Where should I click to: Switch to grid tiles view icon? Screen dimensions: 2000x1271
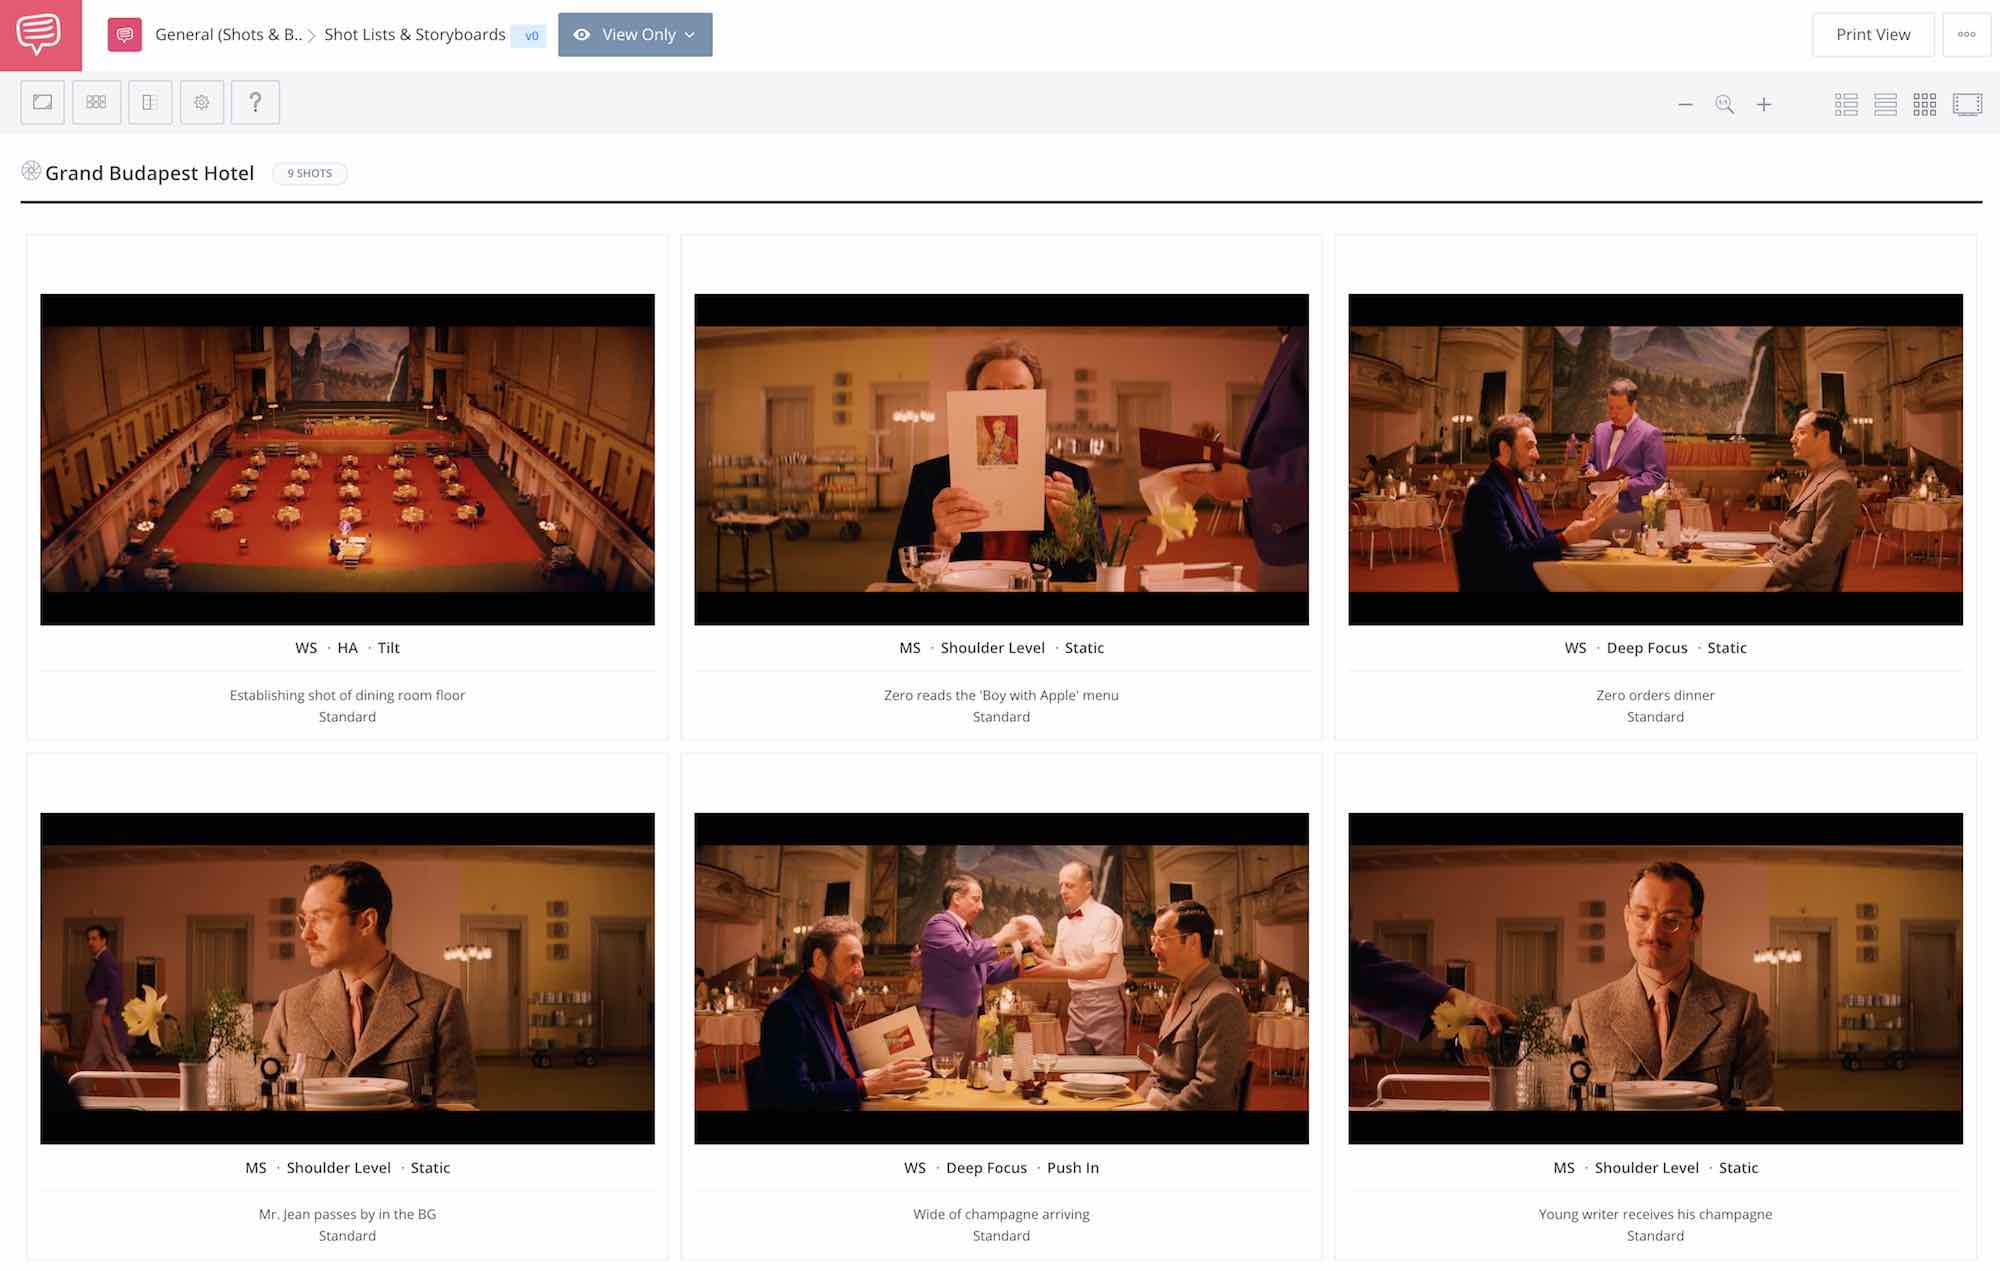1925,104
